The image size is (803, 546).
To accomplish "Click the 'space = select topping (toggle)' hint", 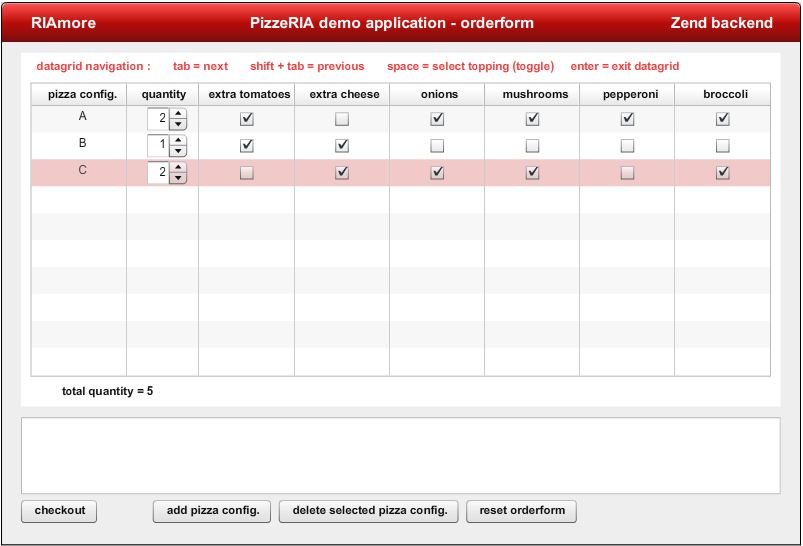I will tap(471, 66).
